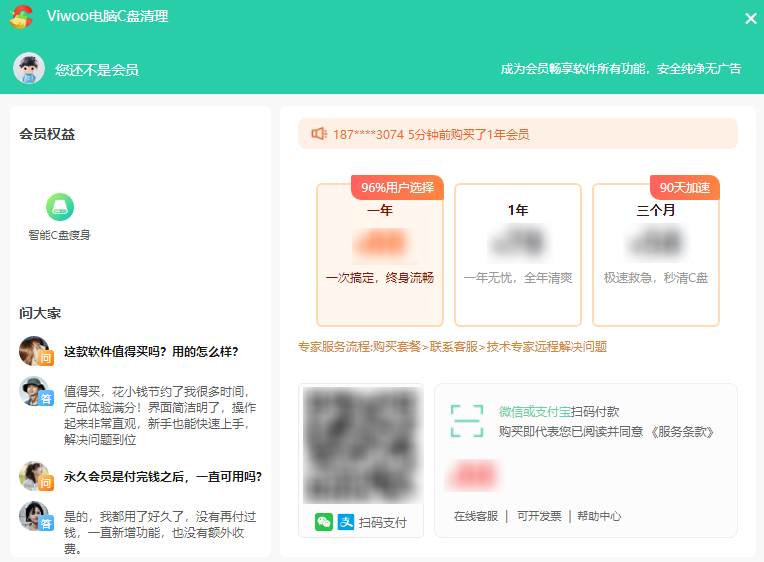Click the 极速救急，秒清C盘 slogan
The image size is (764, 562).
tap(655, 278)
